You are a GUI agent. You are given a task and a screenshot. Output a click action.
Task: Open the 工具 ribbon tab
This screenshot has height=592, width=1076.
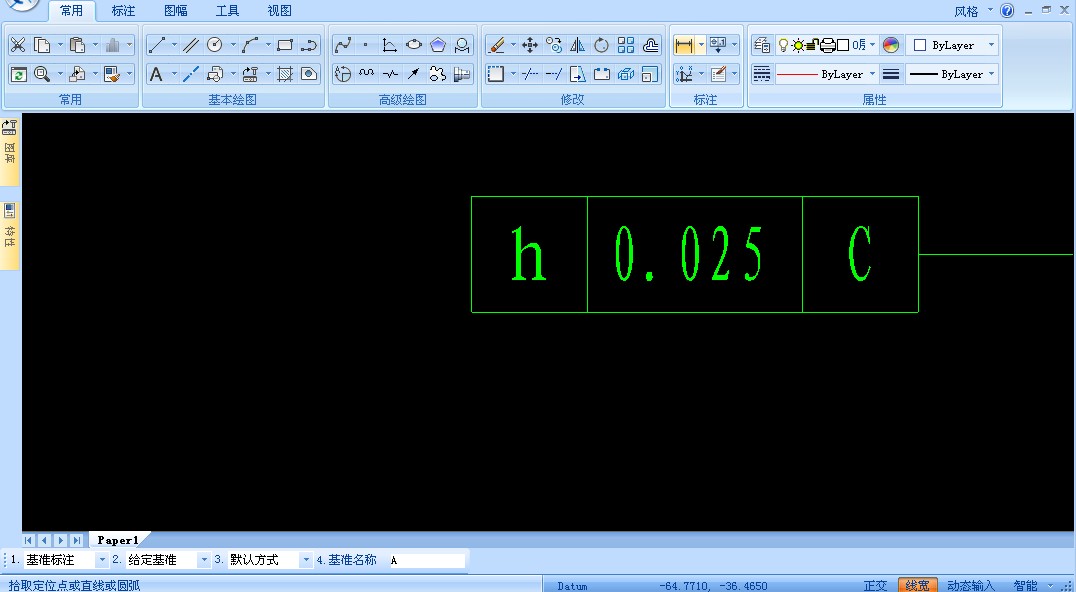227,10
